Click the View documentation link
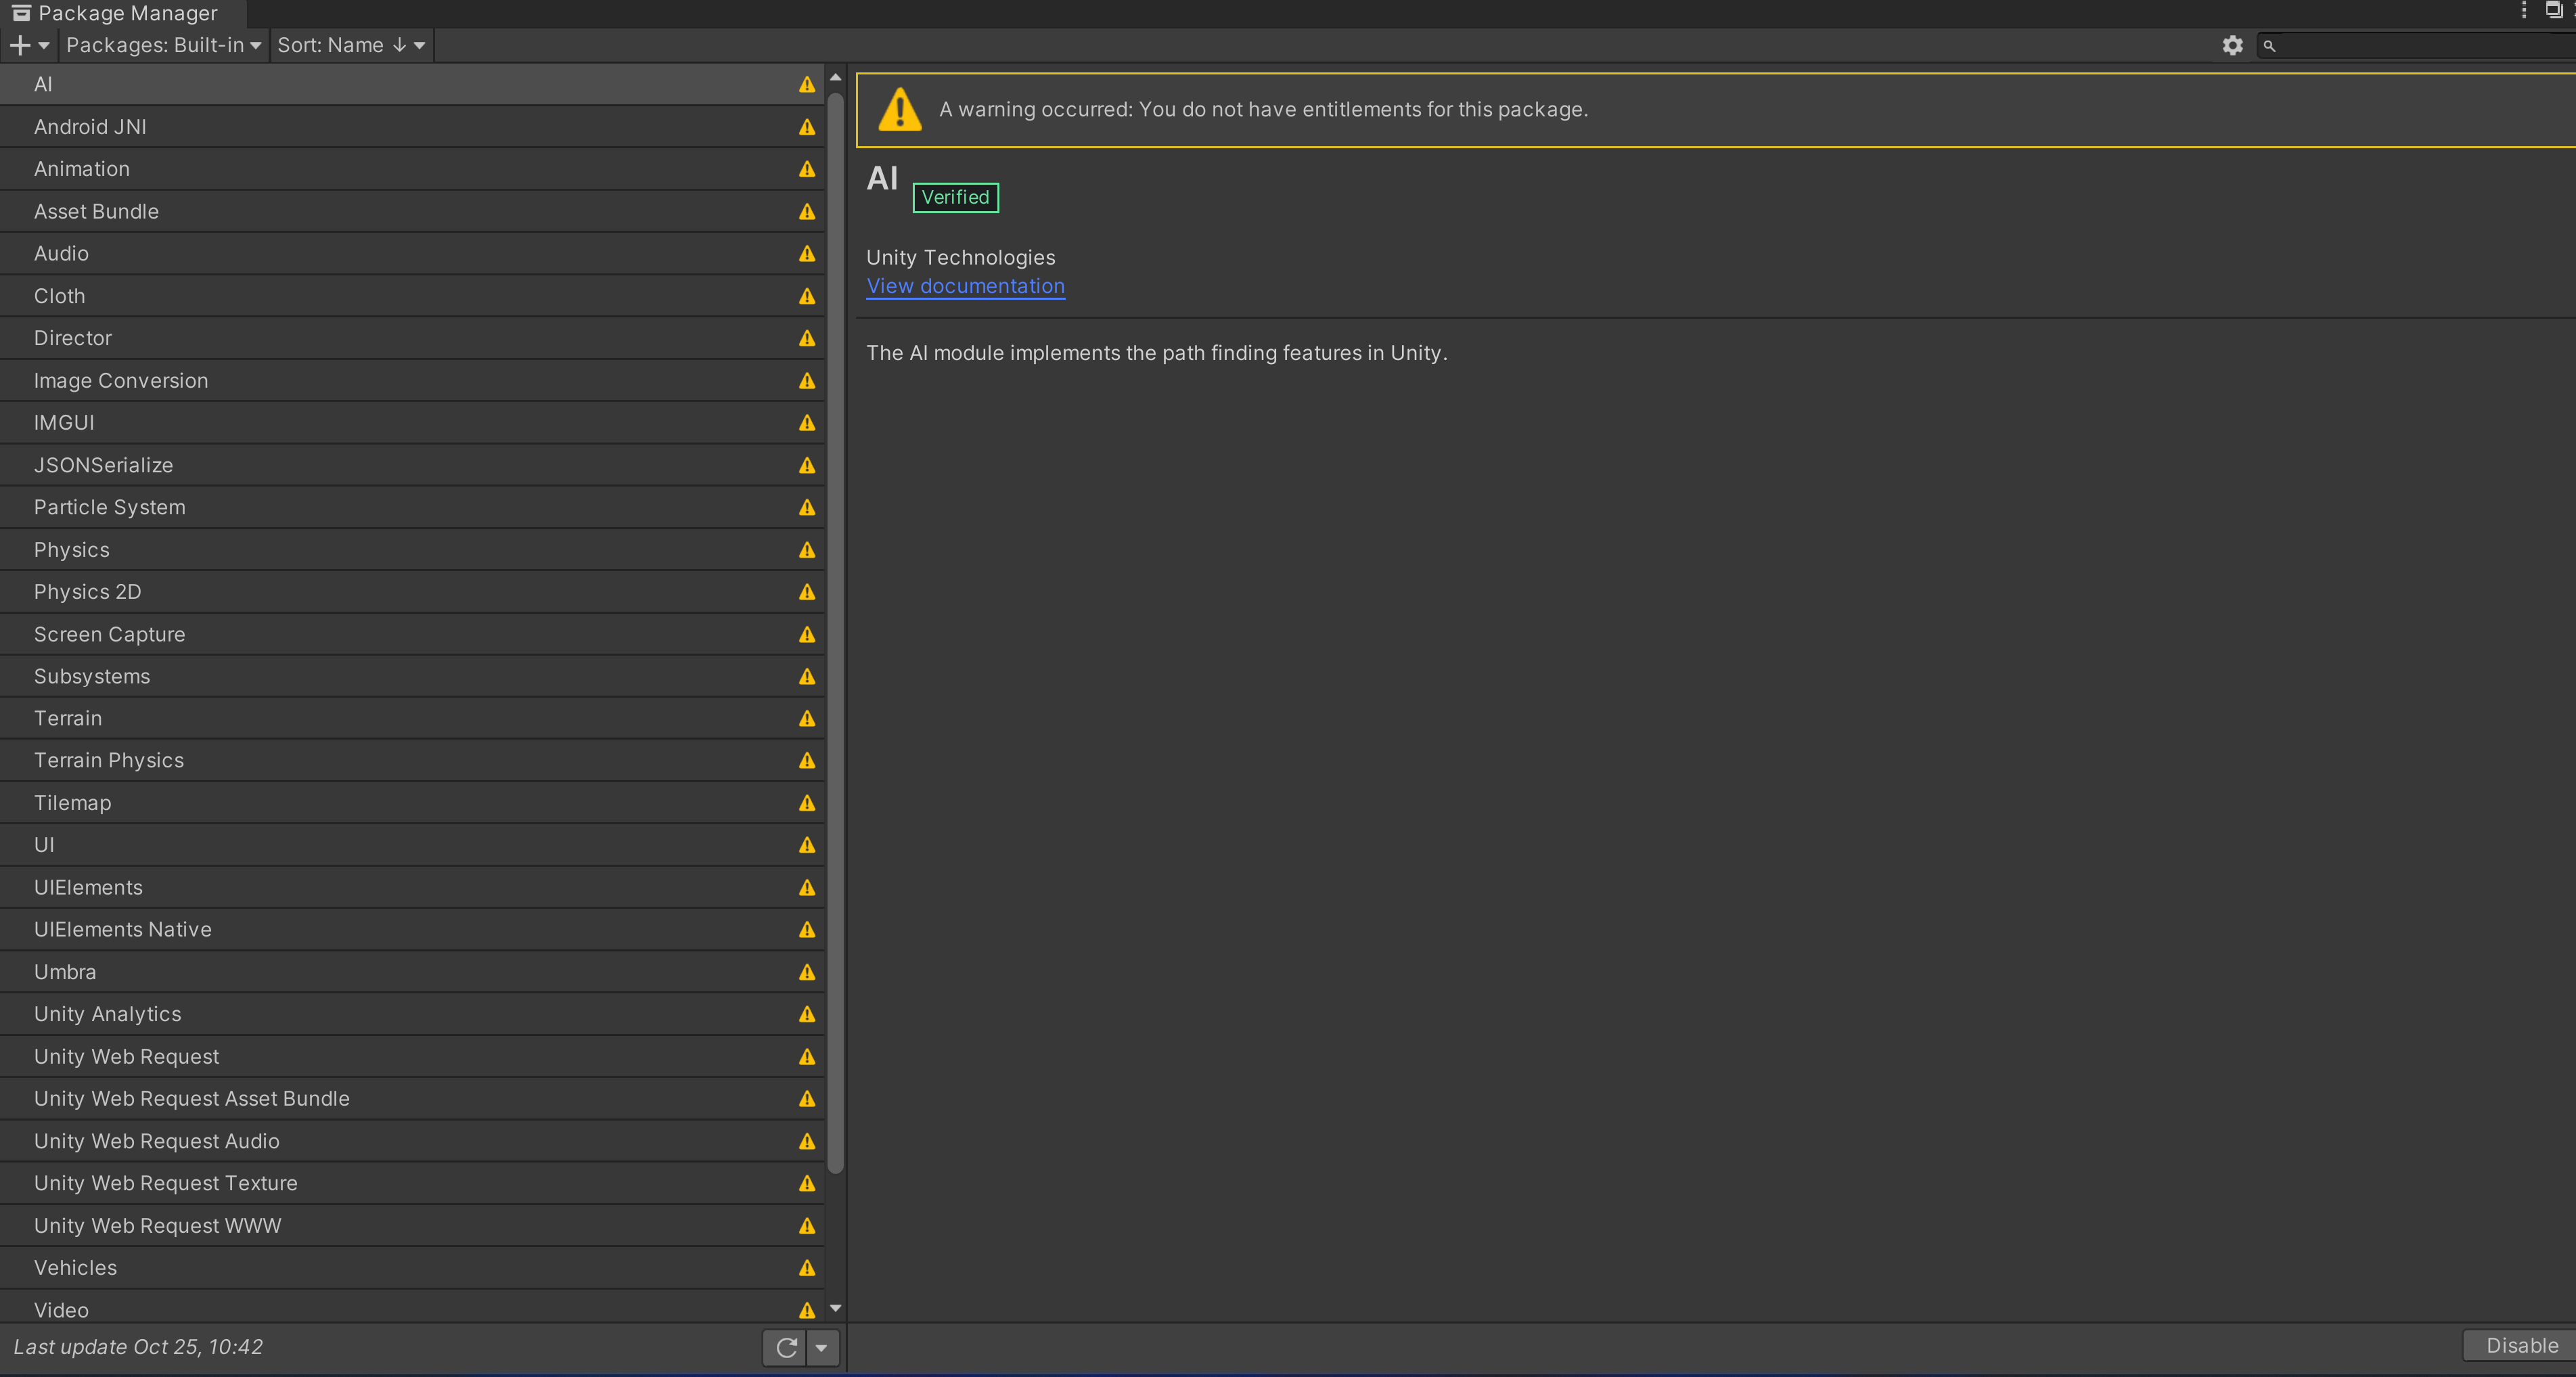This screenshot has height=1377, width=2576. point(964,286)
